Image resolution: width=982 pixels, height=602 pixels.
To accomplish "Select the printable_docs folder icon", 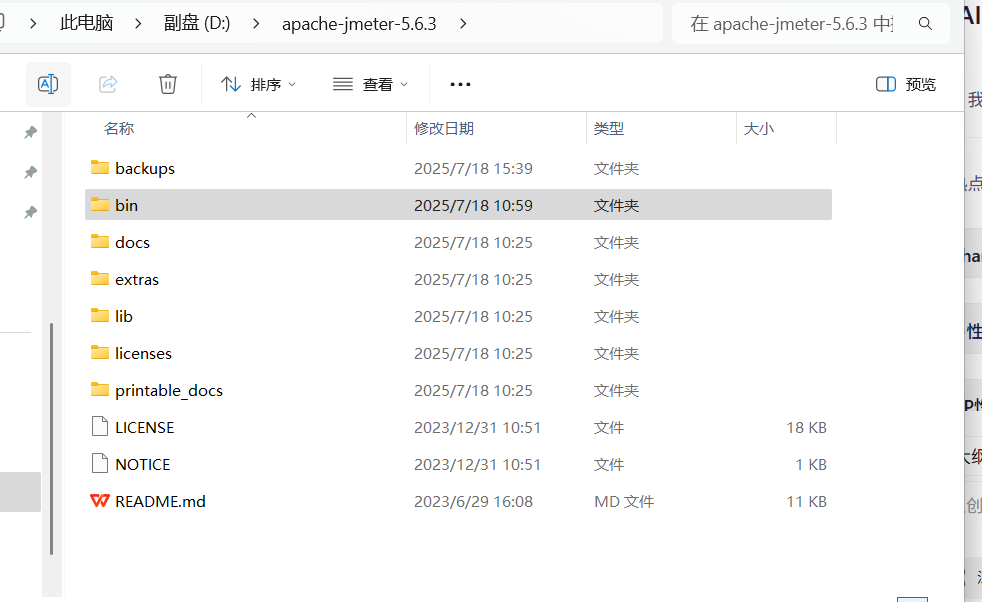I will click(100, 390).
